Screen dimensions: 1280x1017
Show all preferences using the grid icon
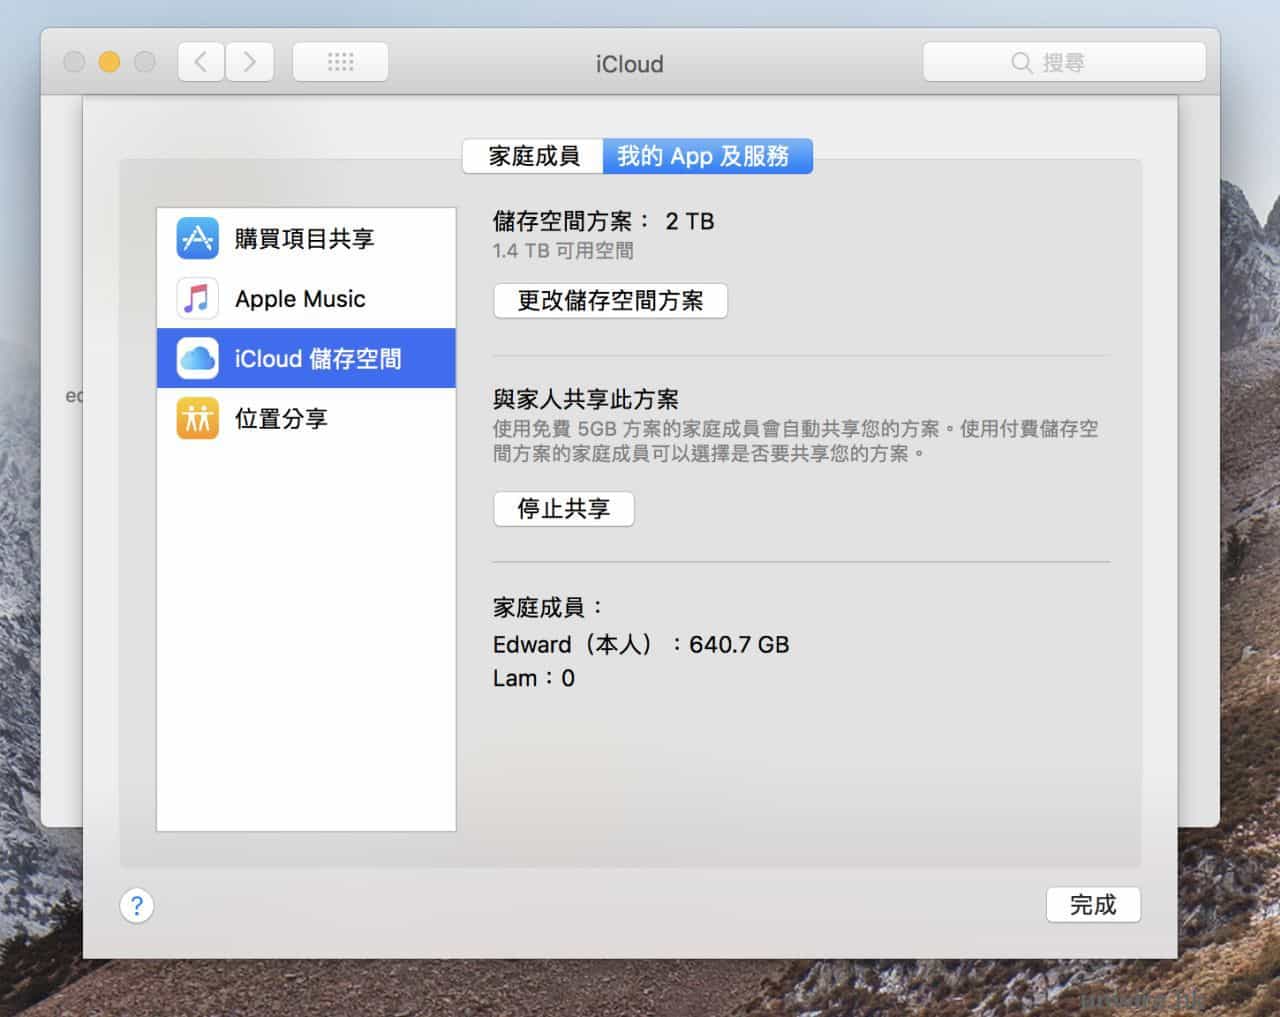(x=340, y=62)
